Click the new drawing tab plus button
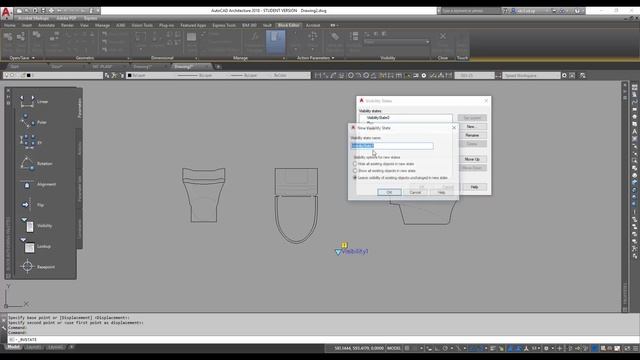 coord(218,67)
